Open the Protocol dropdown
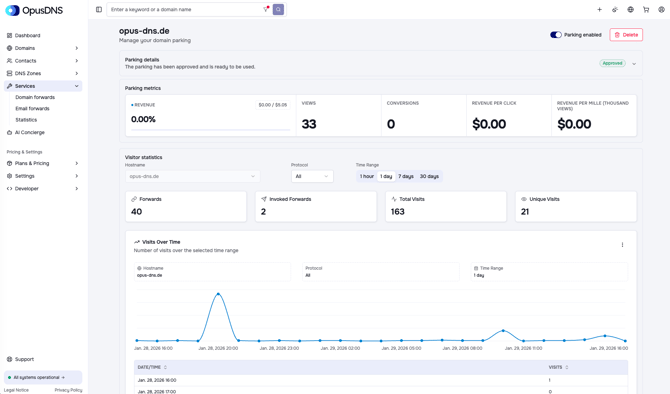 tap(312, 176)
